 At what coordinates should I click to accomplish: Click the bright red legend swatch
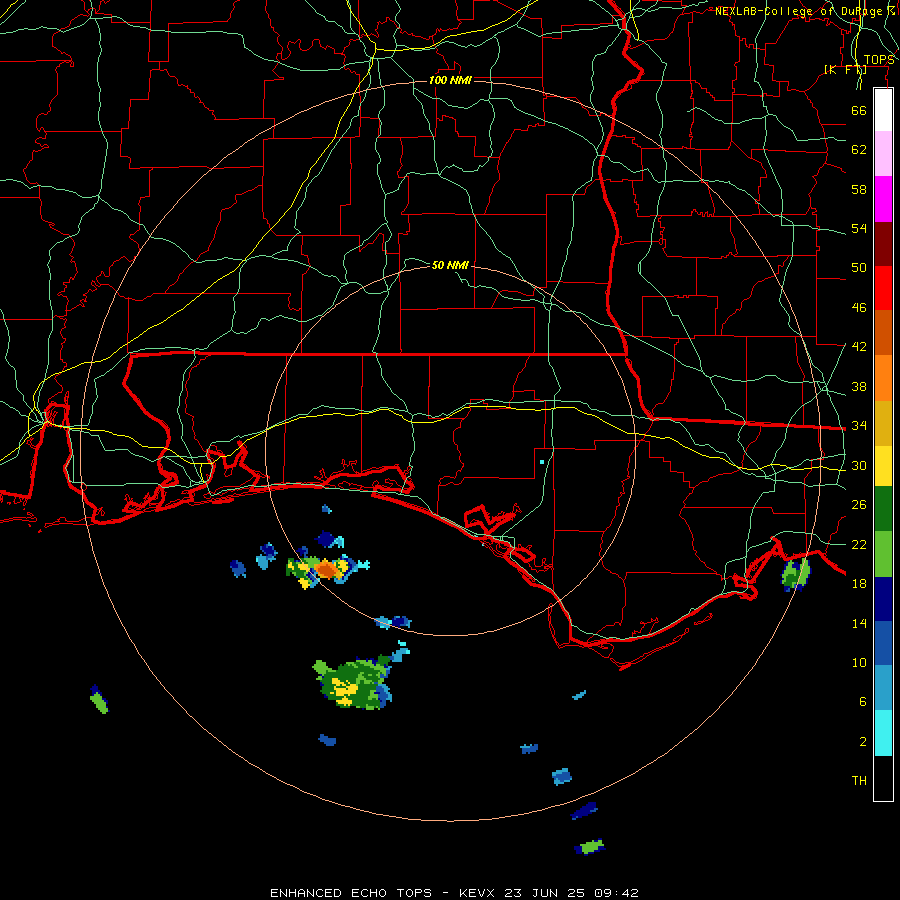pyautogui.click(x=883, y=288)
